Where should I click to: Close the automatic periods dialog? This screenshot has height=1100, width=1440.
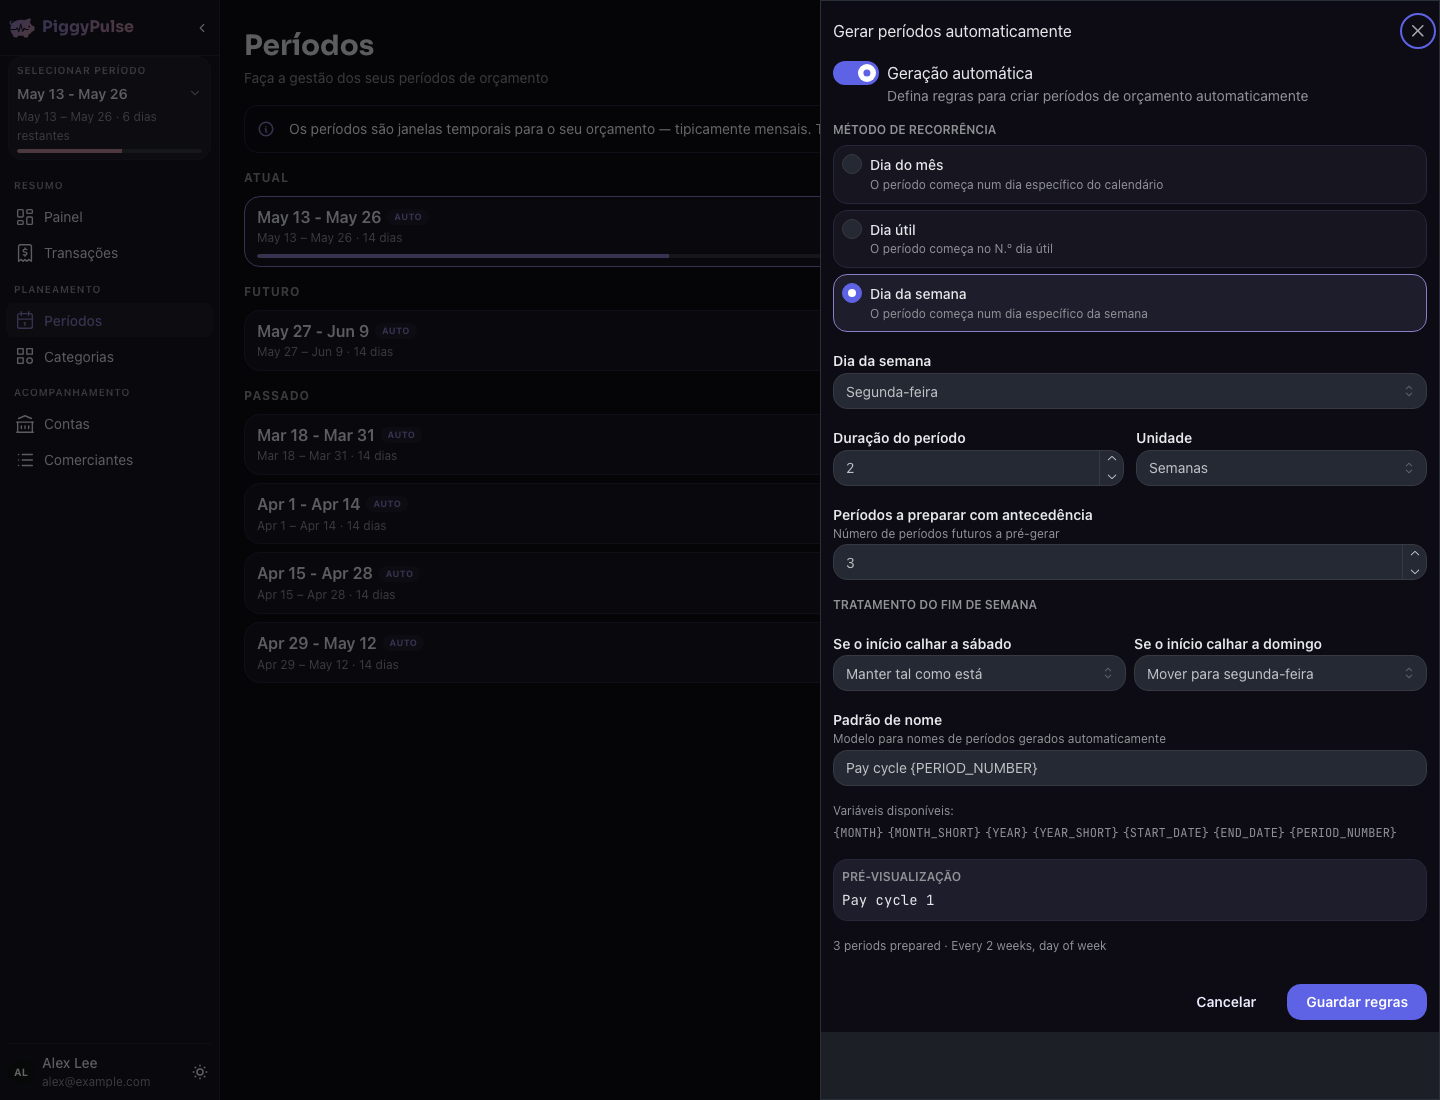point(1417,31)
